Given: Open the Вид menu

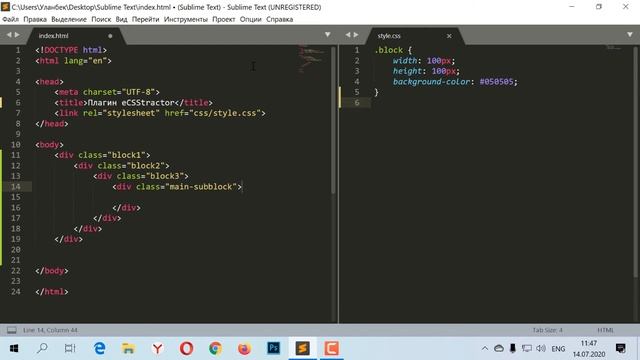Looking at the screenshot, I should 121,19.
